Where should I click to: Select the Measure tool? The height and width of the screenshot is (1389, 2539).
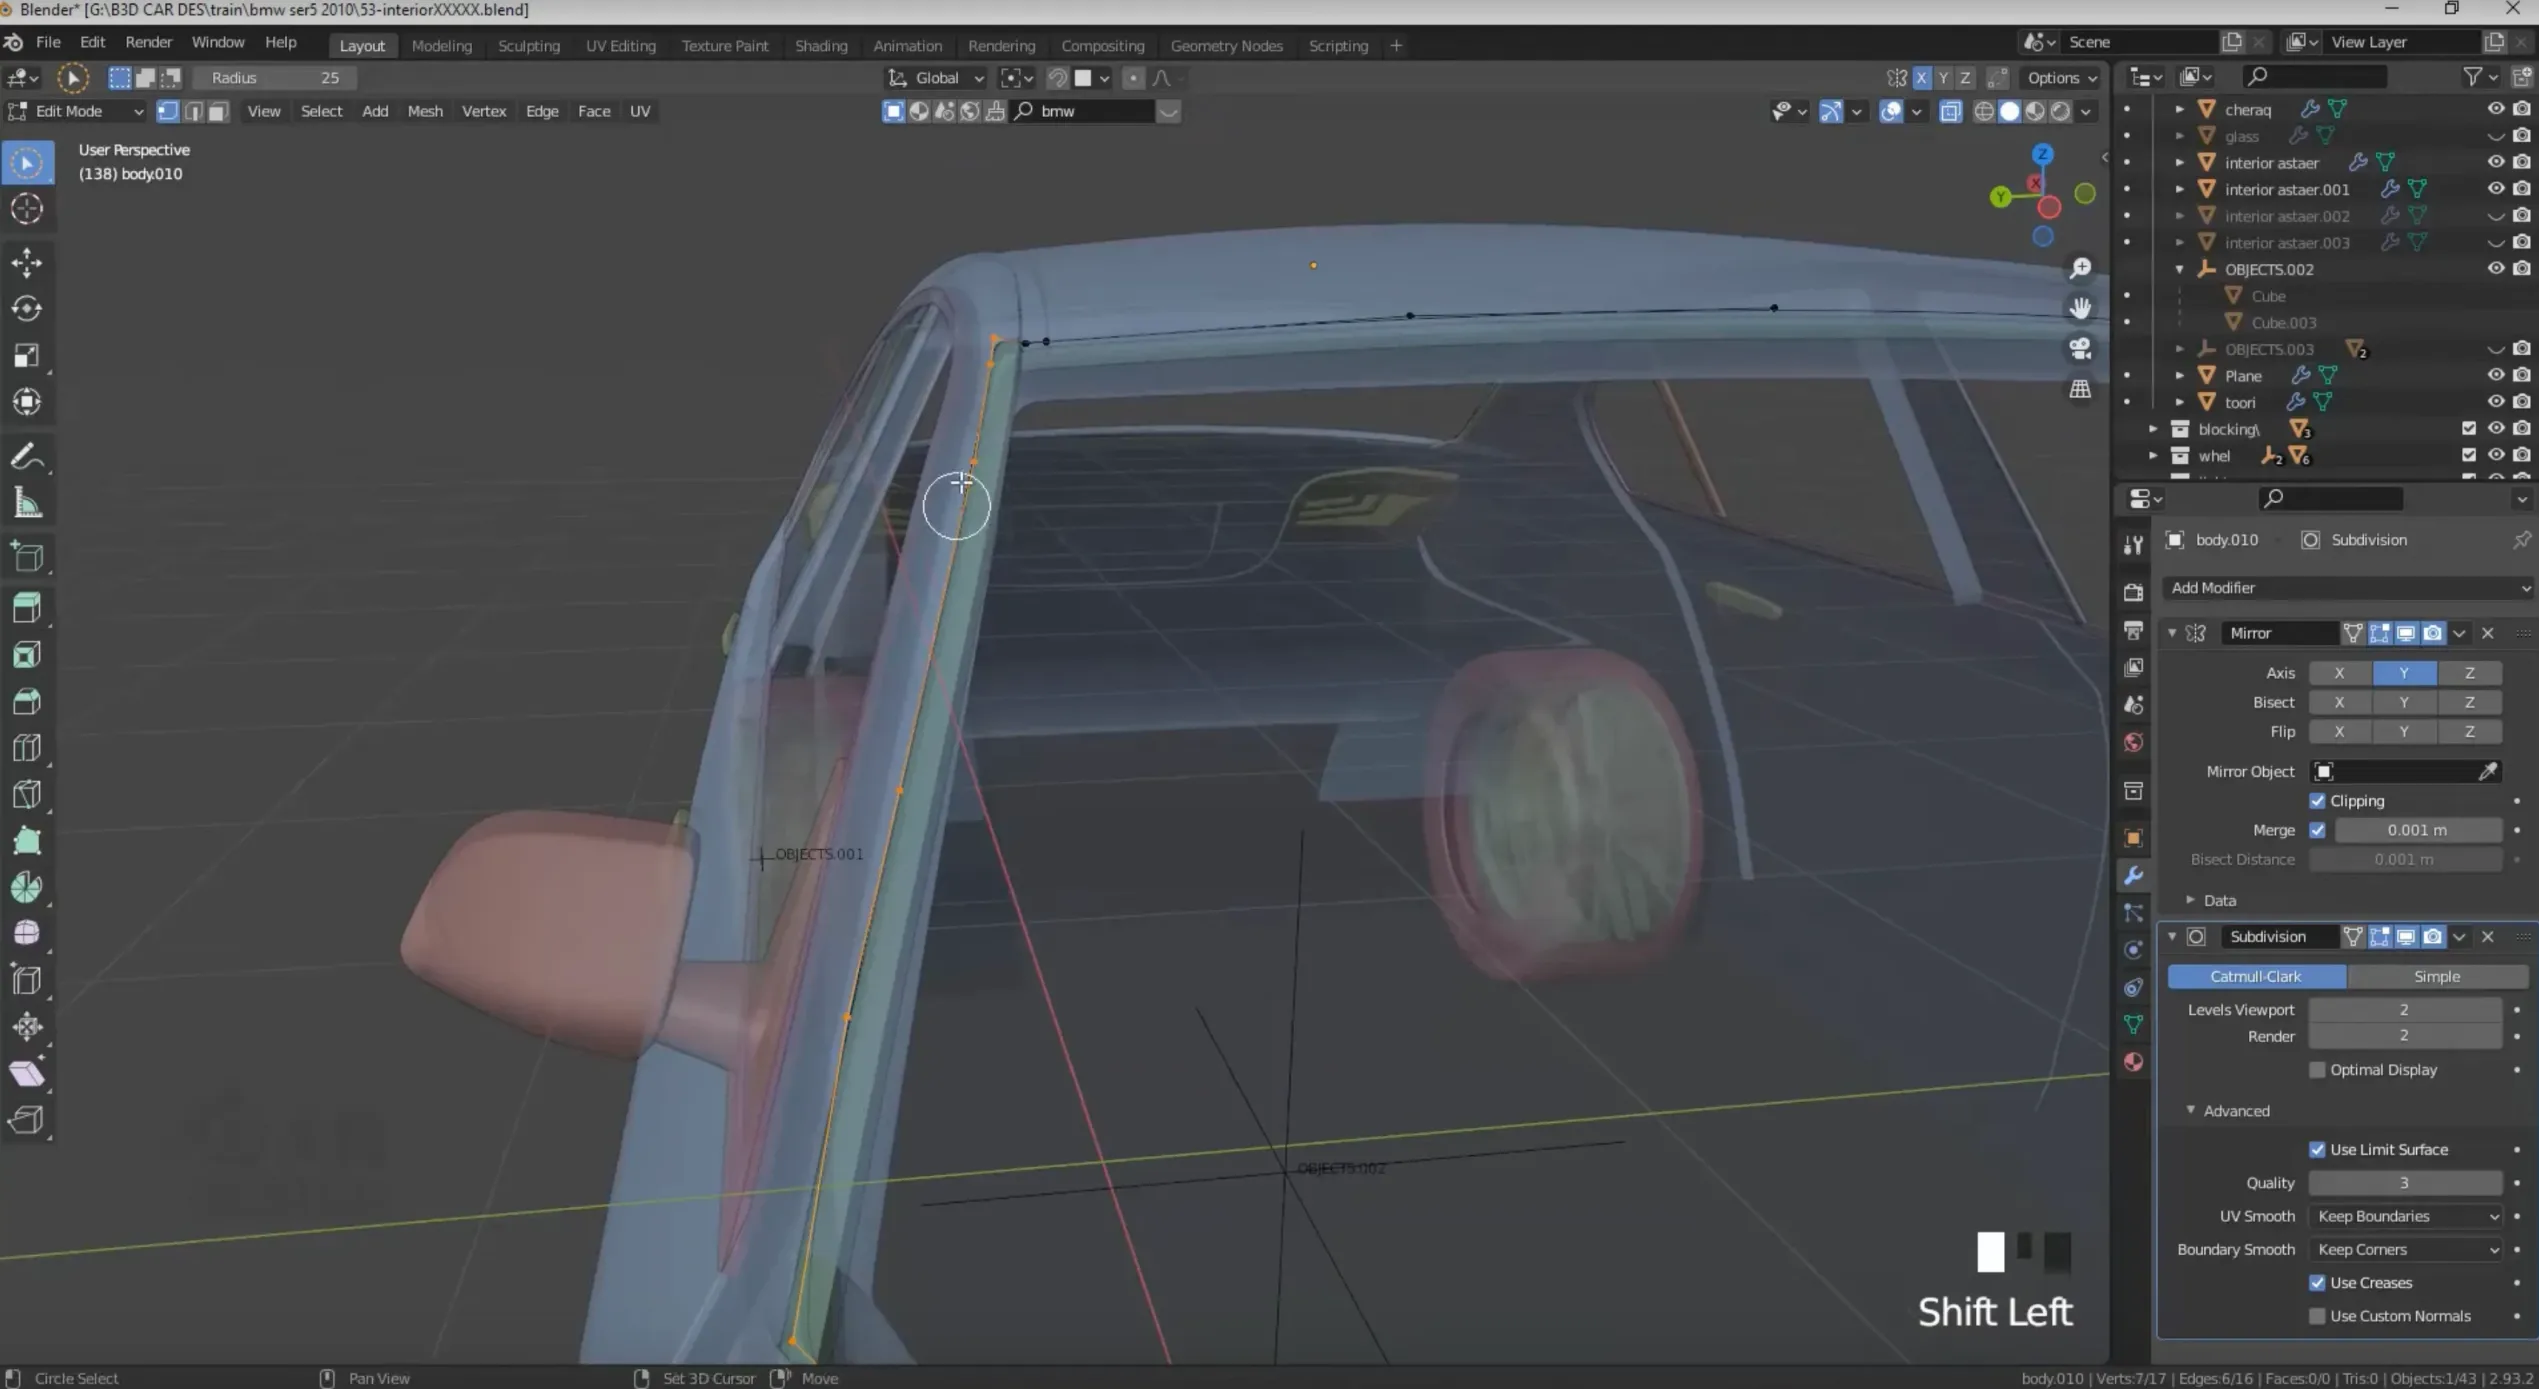(27, 502)
